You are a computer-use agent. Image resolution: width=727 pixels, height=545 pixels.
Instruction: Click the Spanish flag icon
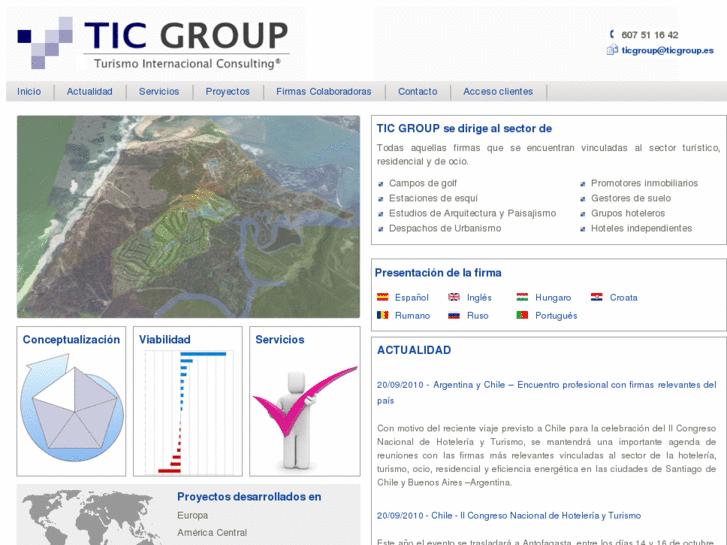pos(383,297)
